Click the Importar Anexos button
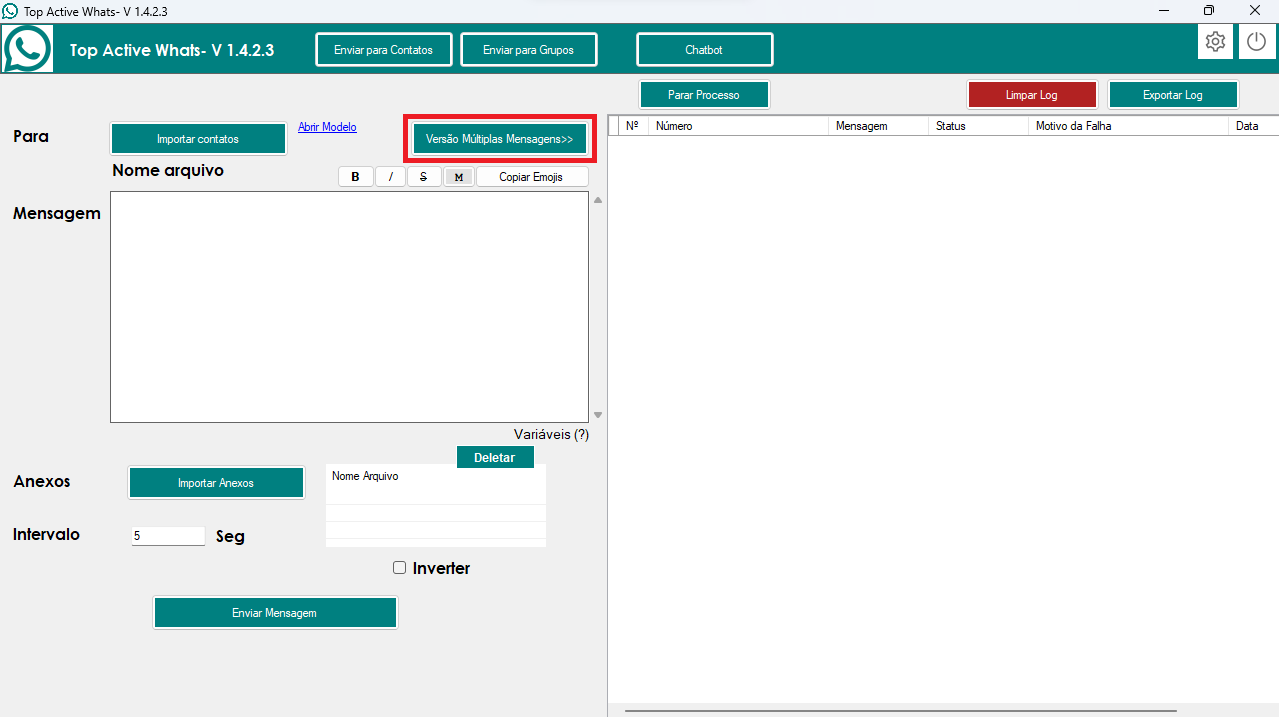The image size is (1279, 717). coord(216,483)
